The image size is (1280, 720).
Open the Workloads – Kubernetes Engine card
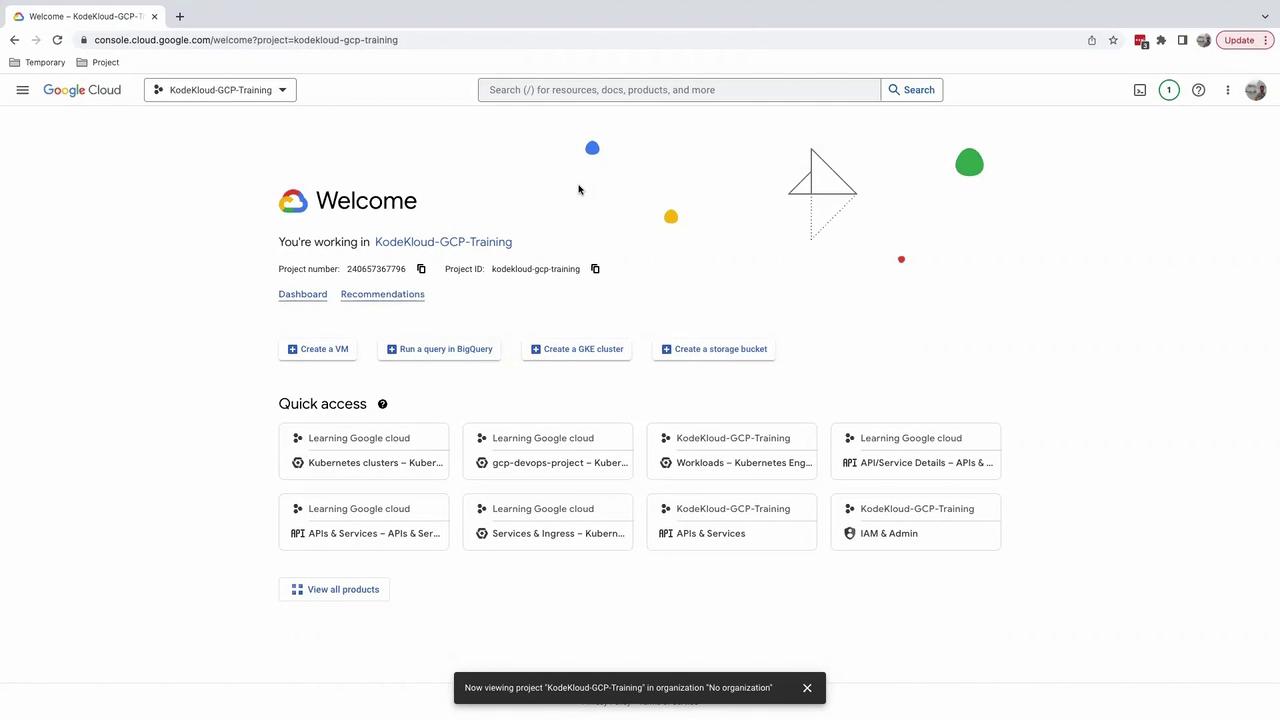(732, 451)
